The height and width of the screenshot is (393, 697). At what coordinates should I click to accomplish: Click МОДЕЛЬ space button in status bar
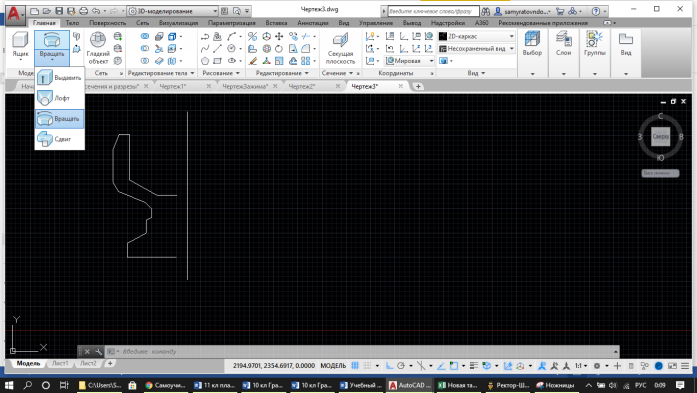(333, 365)
